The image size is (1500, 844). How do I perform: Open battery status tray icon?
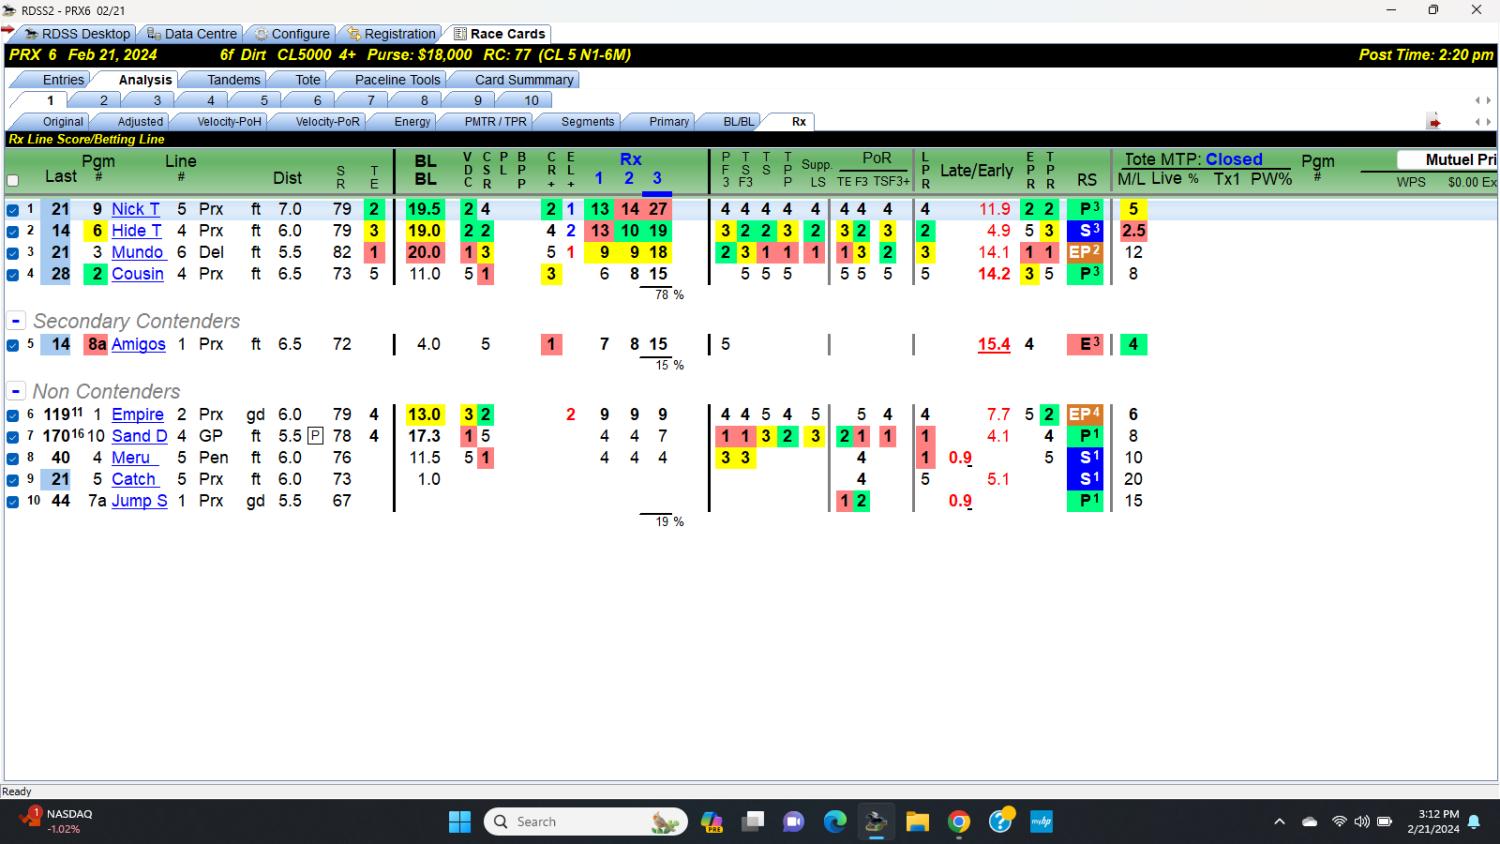1385,822
